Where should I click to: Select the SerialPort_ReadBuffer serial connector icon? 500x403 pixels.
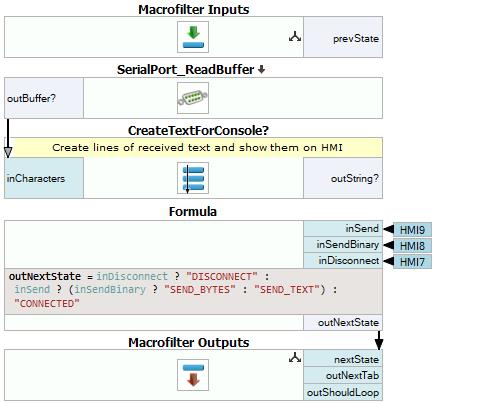pyautogui.click(x=193, y=98)
